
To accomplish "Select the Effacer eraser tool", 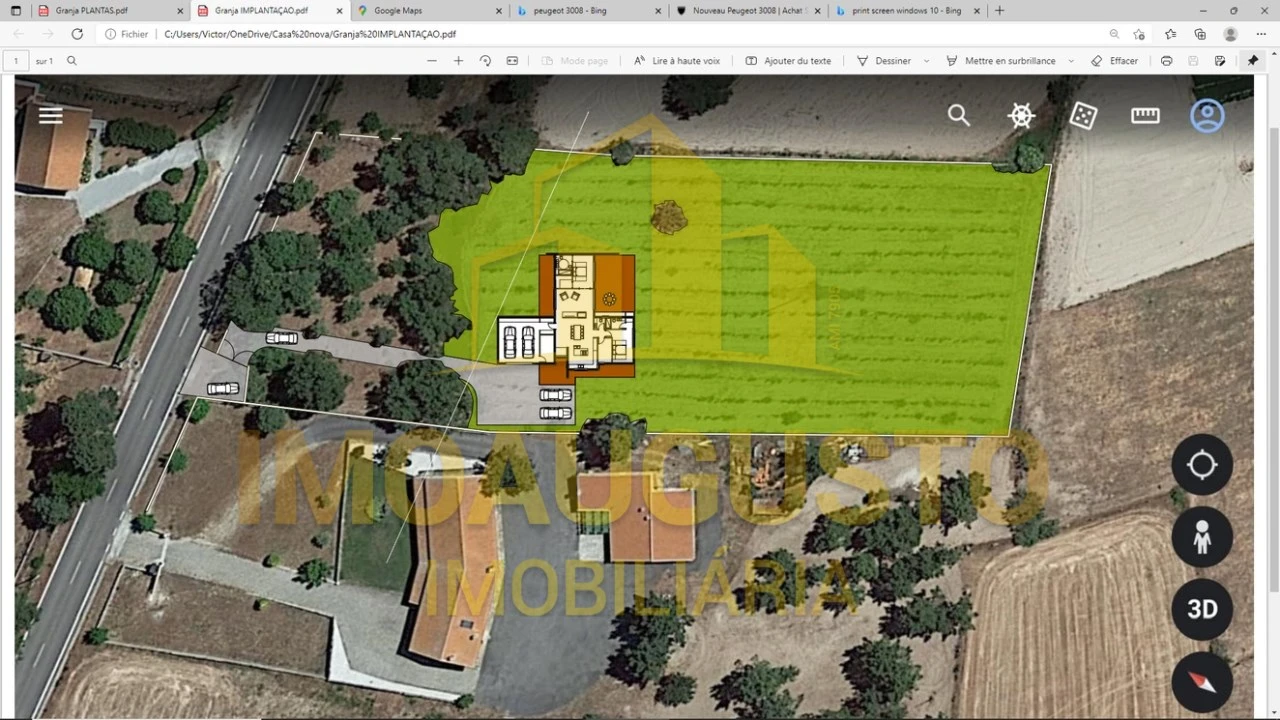I will click(x=1114, y=61).
